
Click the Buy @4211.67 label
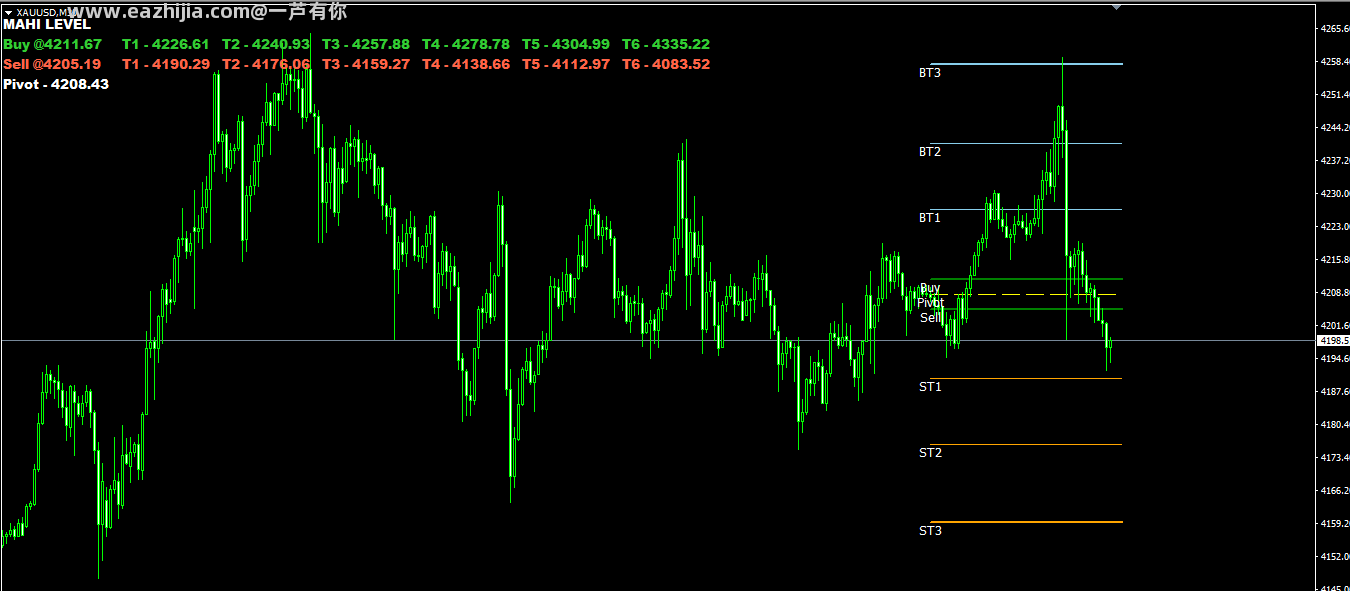pyautogui.click(x=53, y=44)
